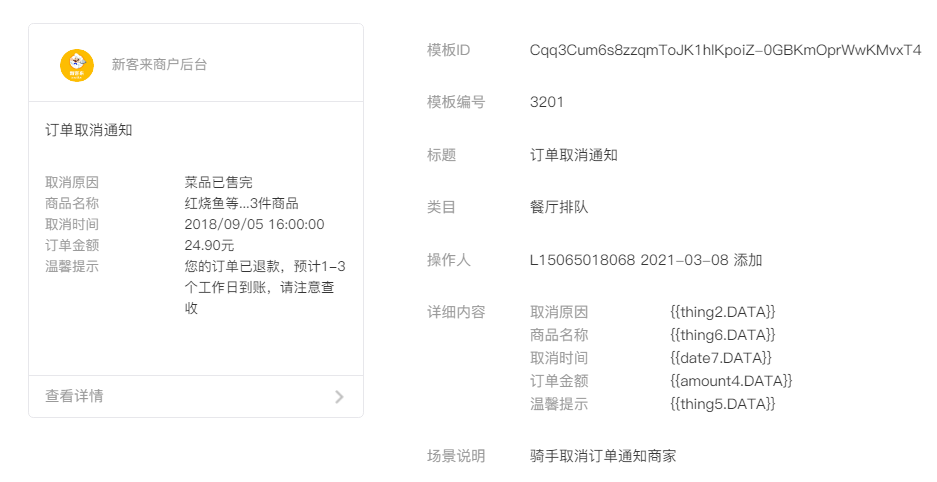Select the template number 3201
This screenshot has height=482, width=937.
(x=547, y=102)
